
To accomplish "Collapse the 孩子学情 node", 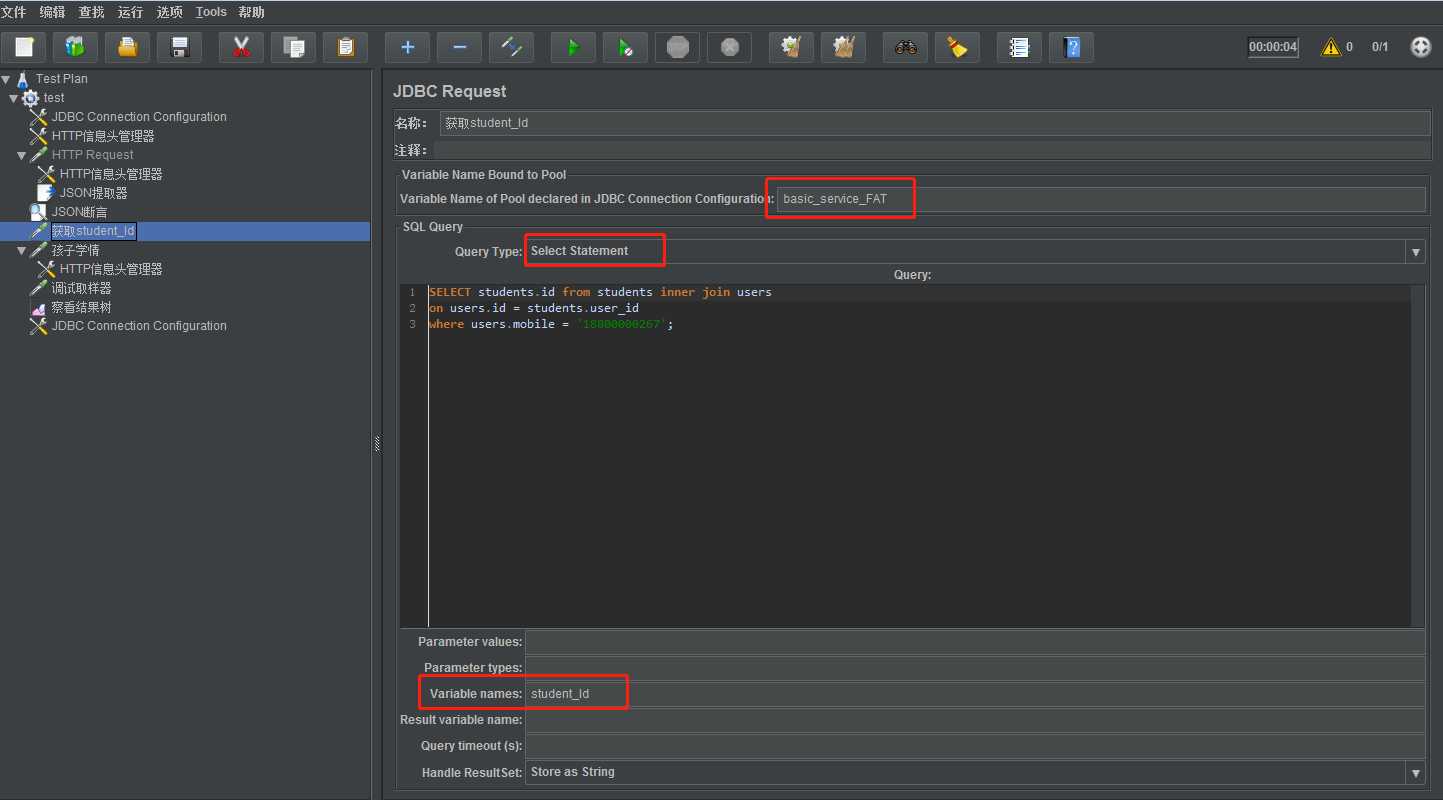I will point(22,250).
